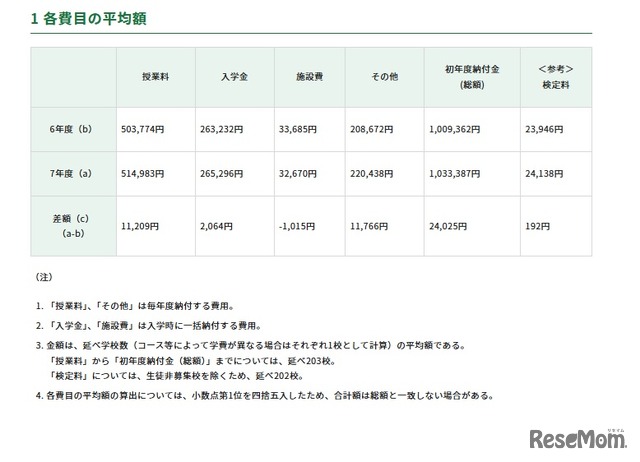Click the cell 24,138円
This screenshot has width=640, height=462.
tap(556, 174)
